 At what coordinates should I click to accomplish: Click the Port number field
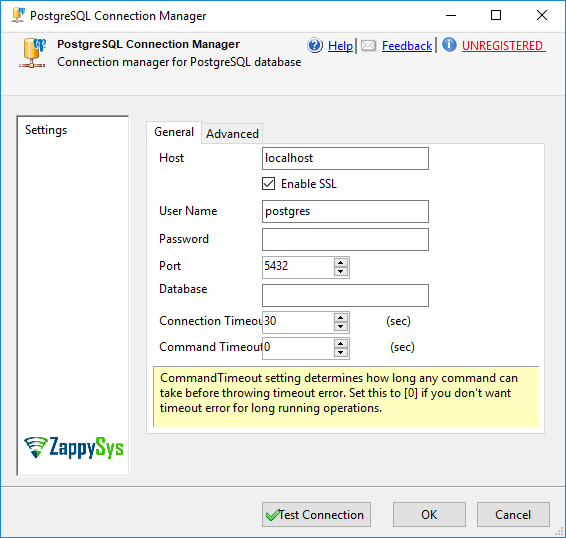point(298,267)
